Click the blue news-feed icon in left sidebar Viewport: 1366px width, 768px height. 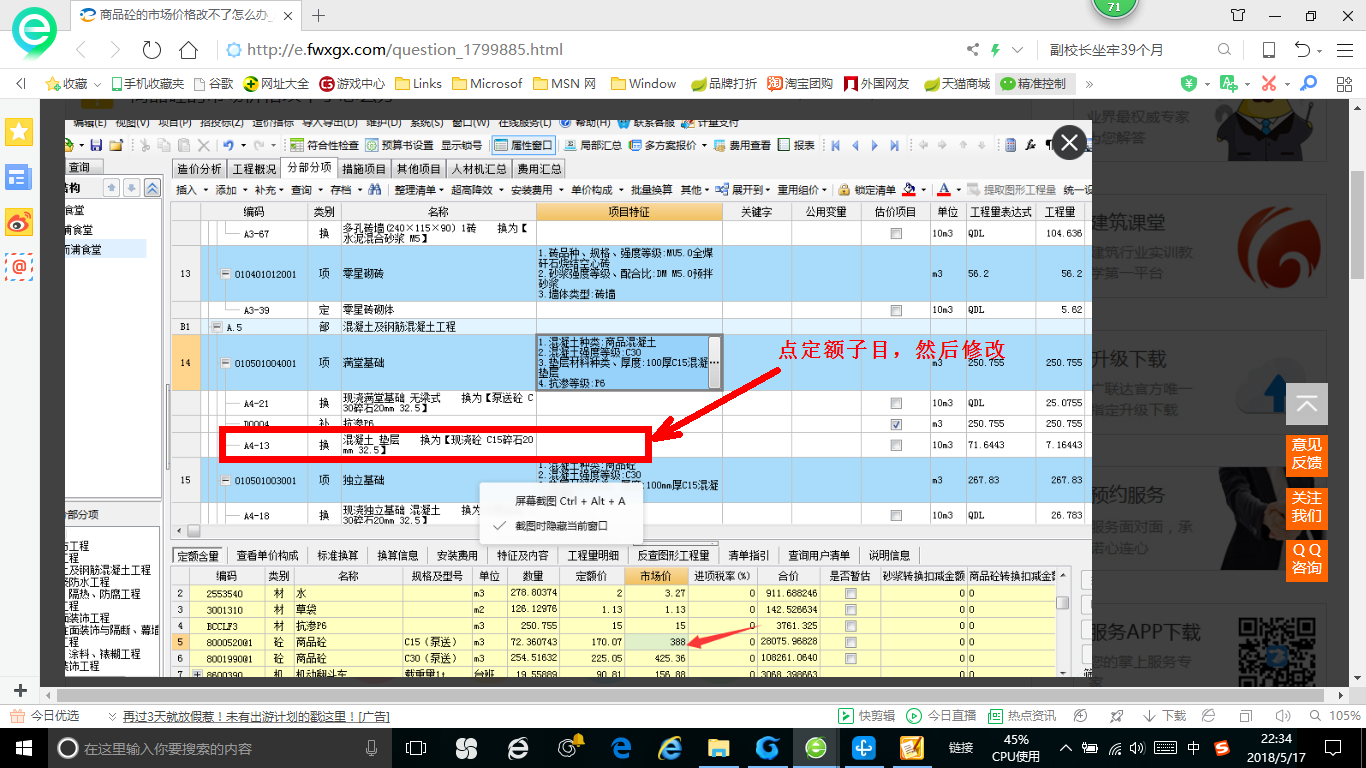(19, 178)
